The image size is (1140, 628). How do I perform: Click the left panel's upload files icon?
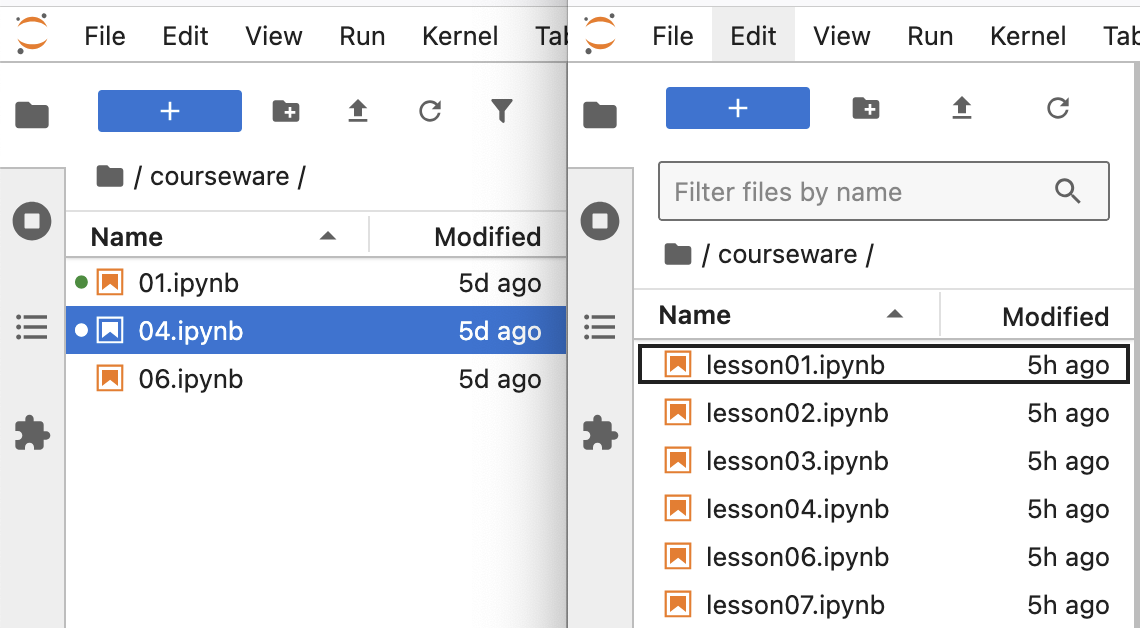(358, 111)
